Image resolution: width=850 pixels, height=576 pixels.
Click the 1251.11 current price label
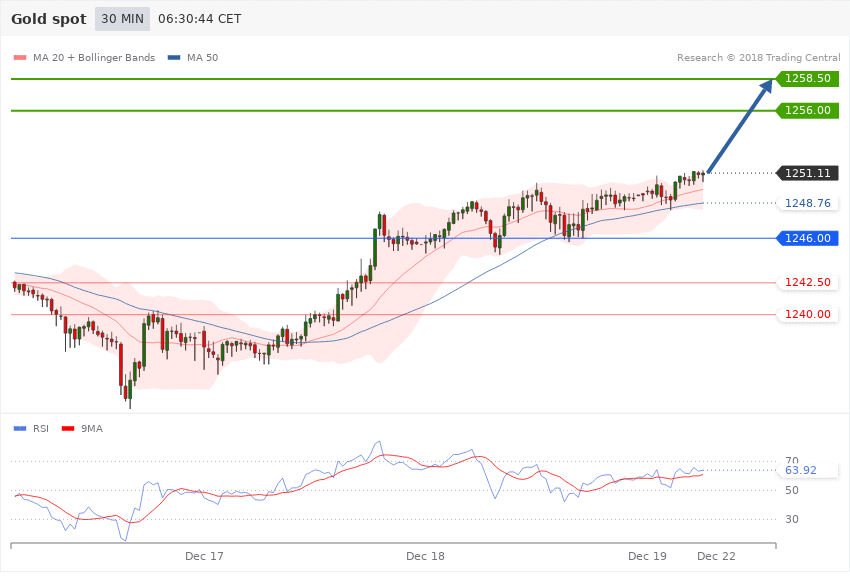click(x=808, y=173)
